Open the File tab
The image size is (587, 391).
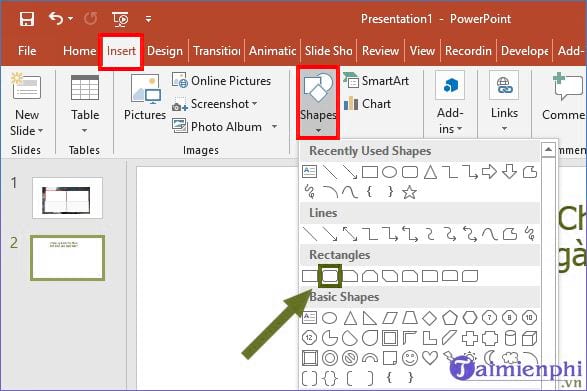click(27, 51)
